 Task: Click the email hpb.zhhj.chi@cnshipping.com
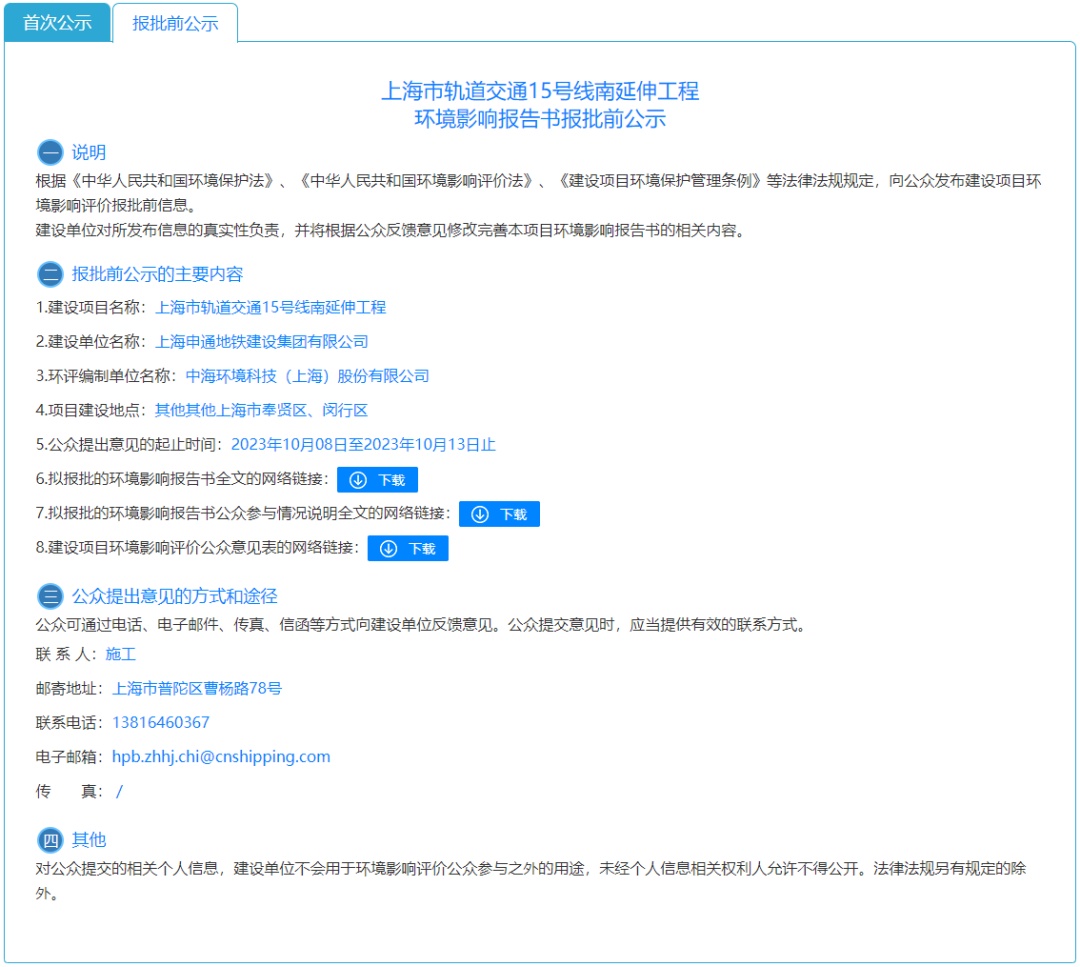tap(221, 757)
